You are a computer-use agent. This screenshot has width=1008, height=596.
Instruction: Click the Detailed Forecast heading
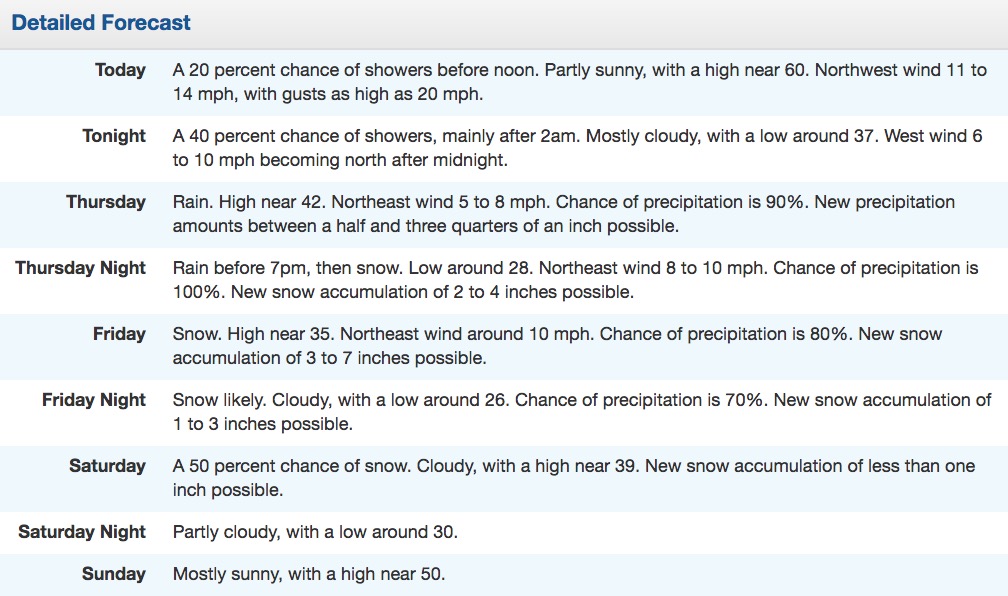[101, 23]
